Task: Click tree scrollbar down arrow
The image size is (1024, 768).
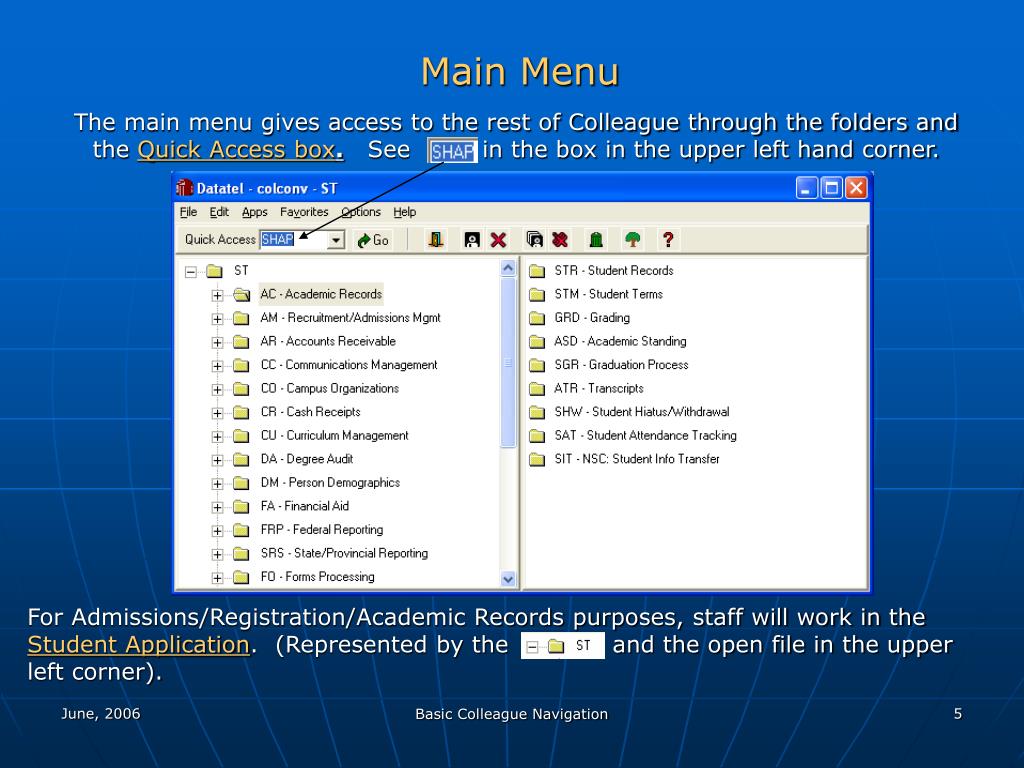Action: (507, 579)
